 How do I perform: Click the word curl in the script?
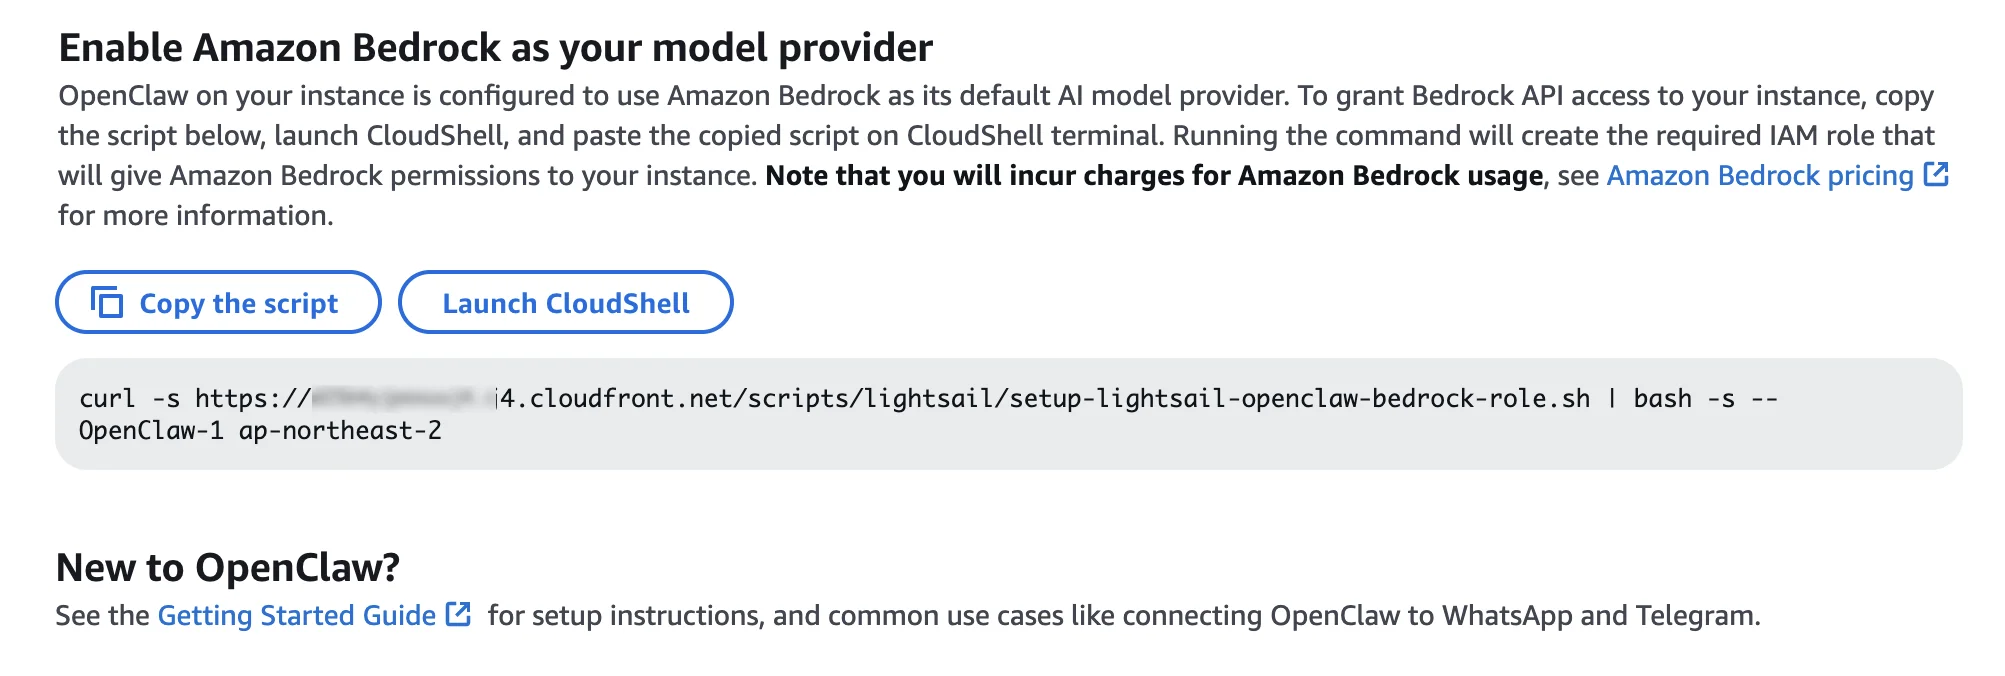[107, 398]
